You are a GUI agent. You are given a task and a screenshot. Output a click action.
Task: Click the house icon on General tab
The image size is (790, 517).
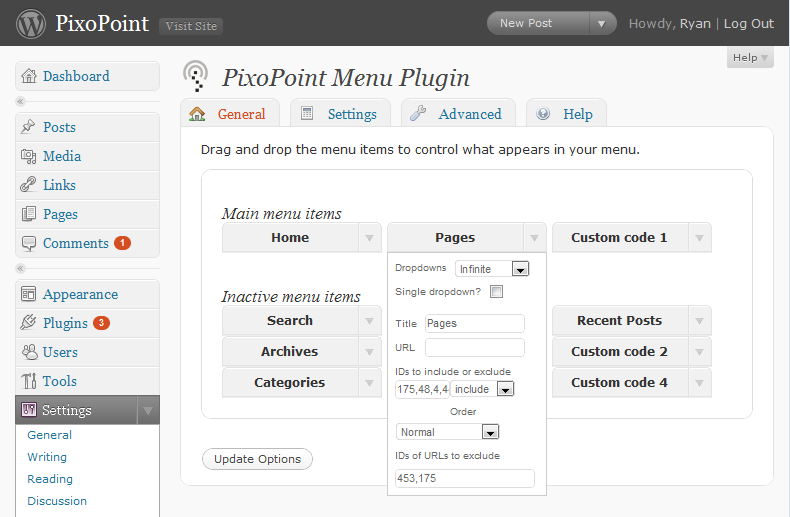click(197, 114)
